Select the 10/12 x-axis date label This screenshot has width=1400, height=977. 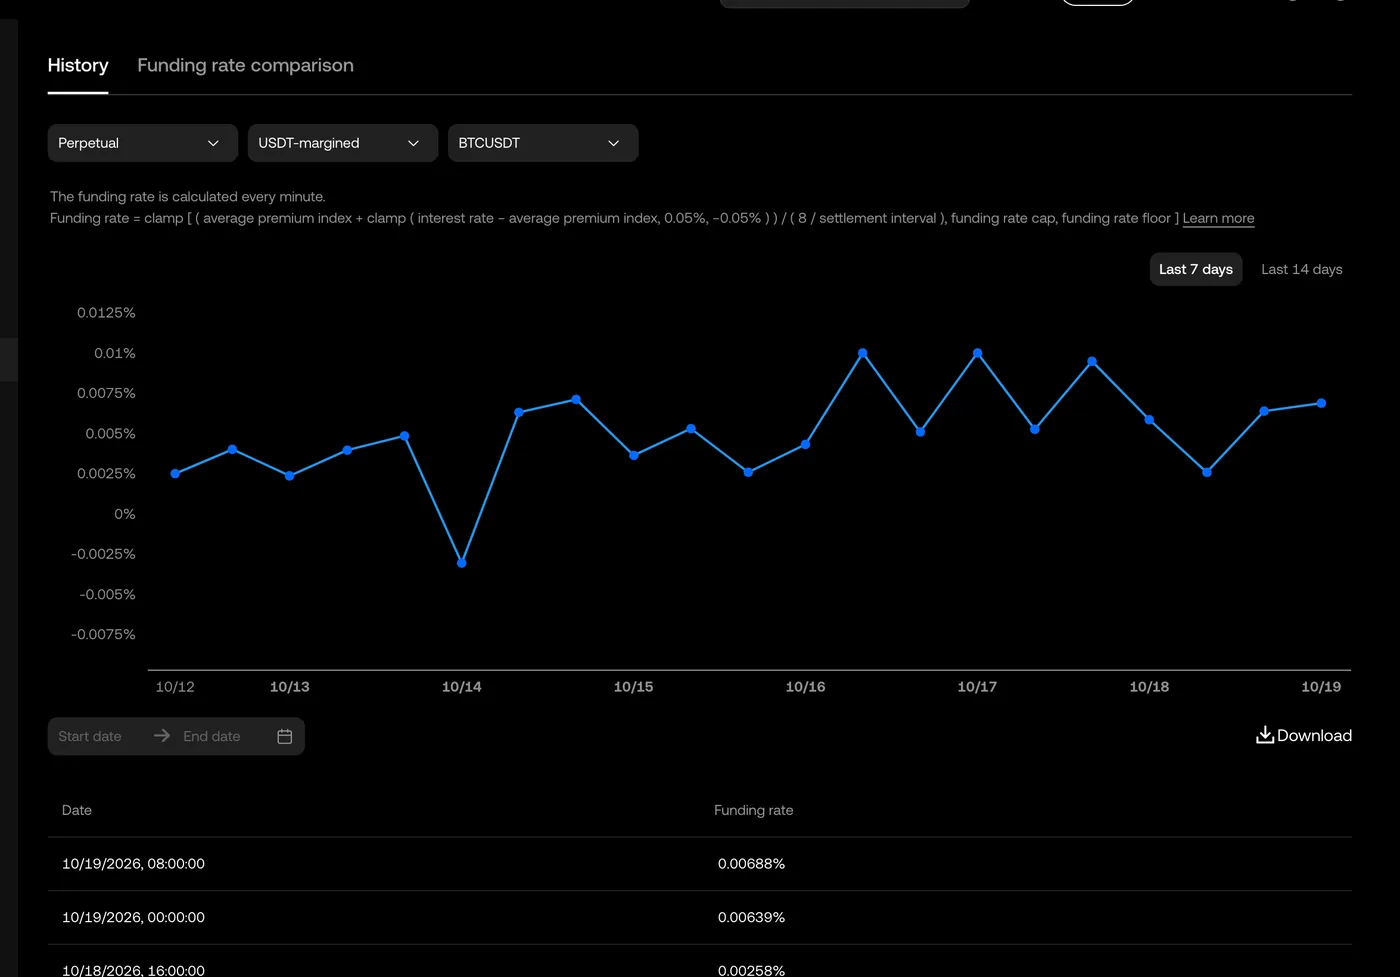click(175, 687)
